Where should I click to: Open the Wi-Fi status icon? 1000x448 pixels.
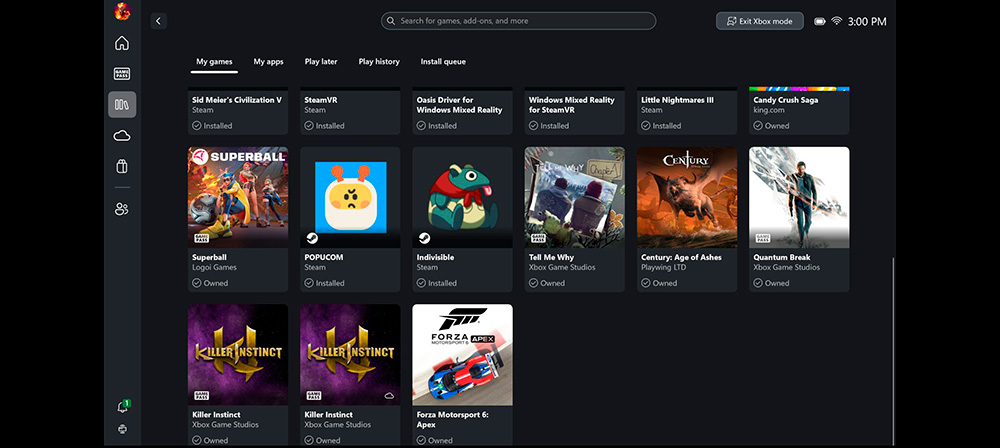click(x=837, y=21)
